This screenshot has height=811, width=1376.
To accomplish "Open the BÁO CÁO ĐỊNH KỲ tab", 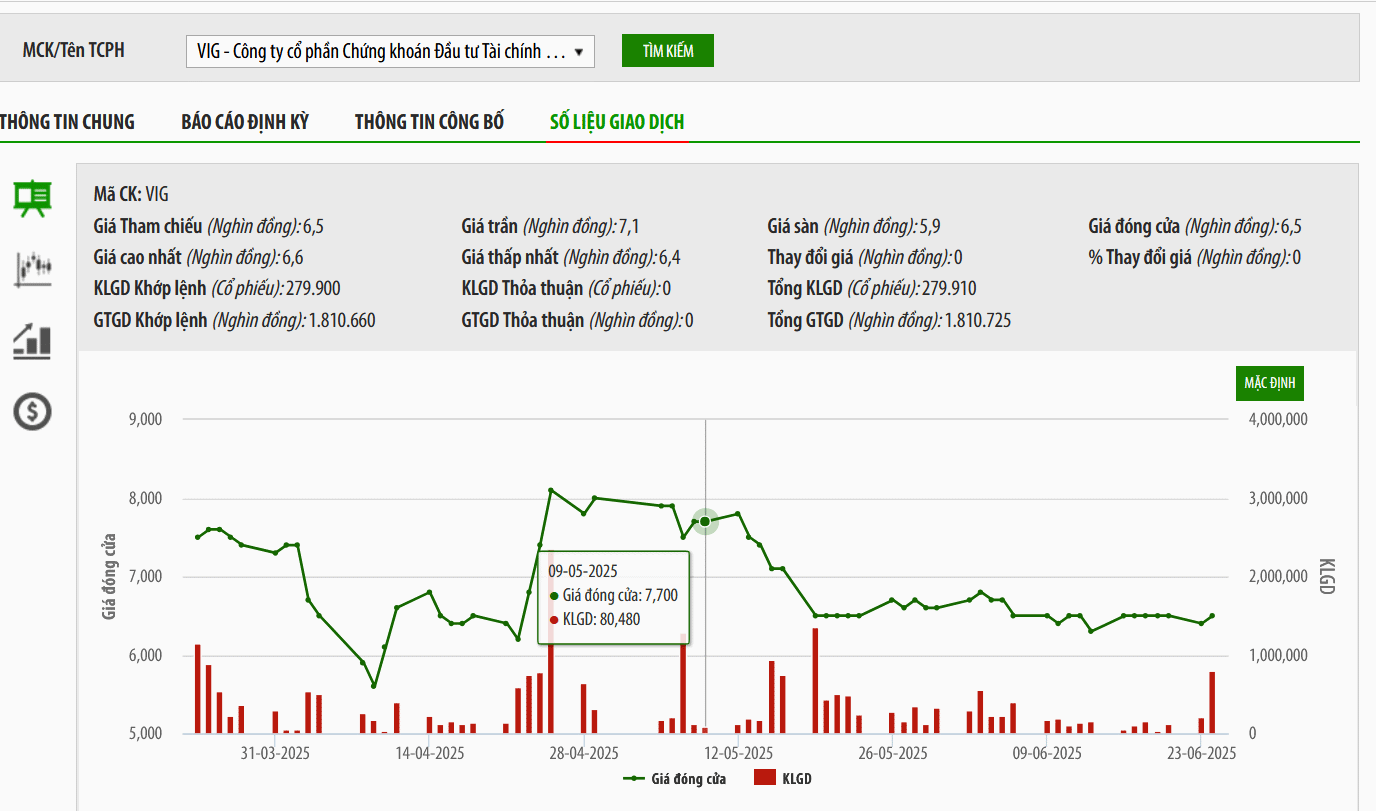I will [x=245, y=122].
